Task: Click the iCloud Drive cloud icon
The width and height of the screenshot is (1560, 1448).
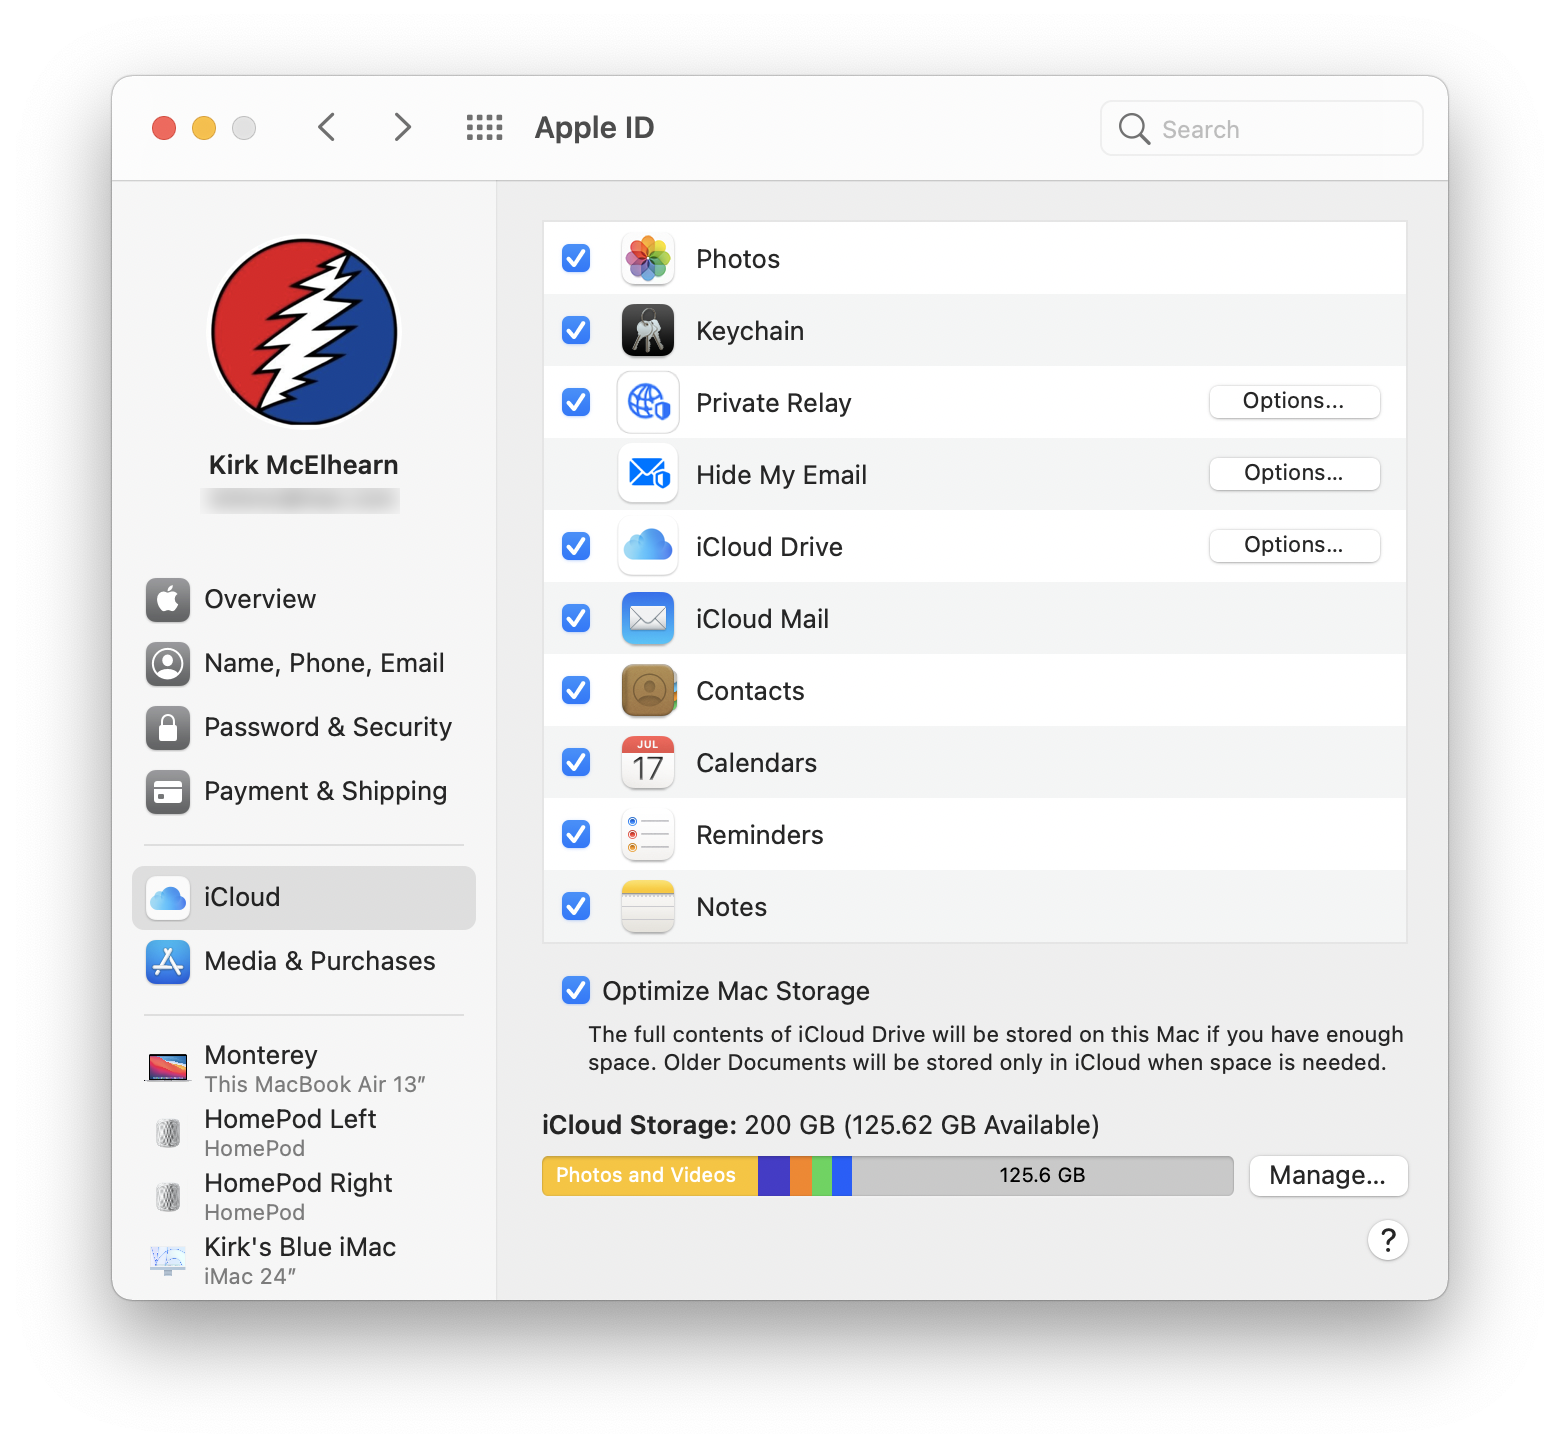Action: [648, 546]
